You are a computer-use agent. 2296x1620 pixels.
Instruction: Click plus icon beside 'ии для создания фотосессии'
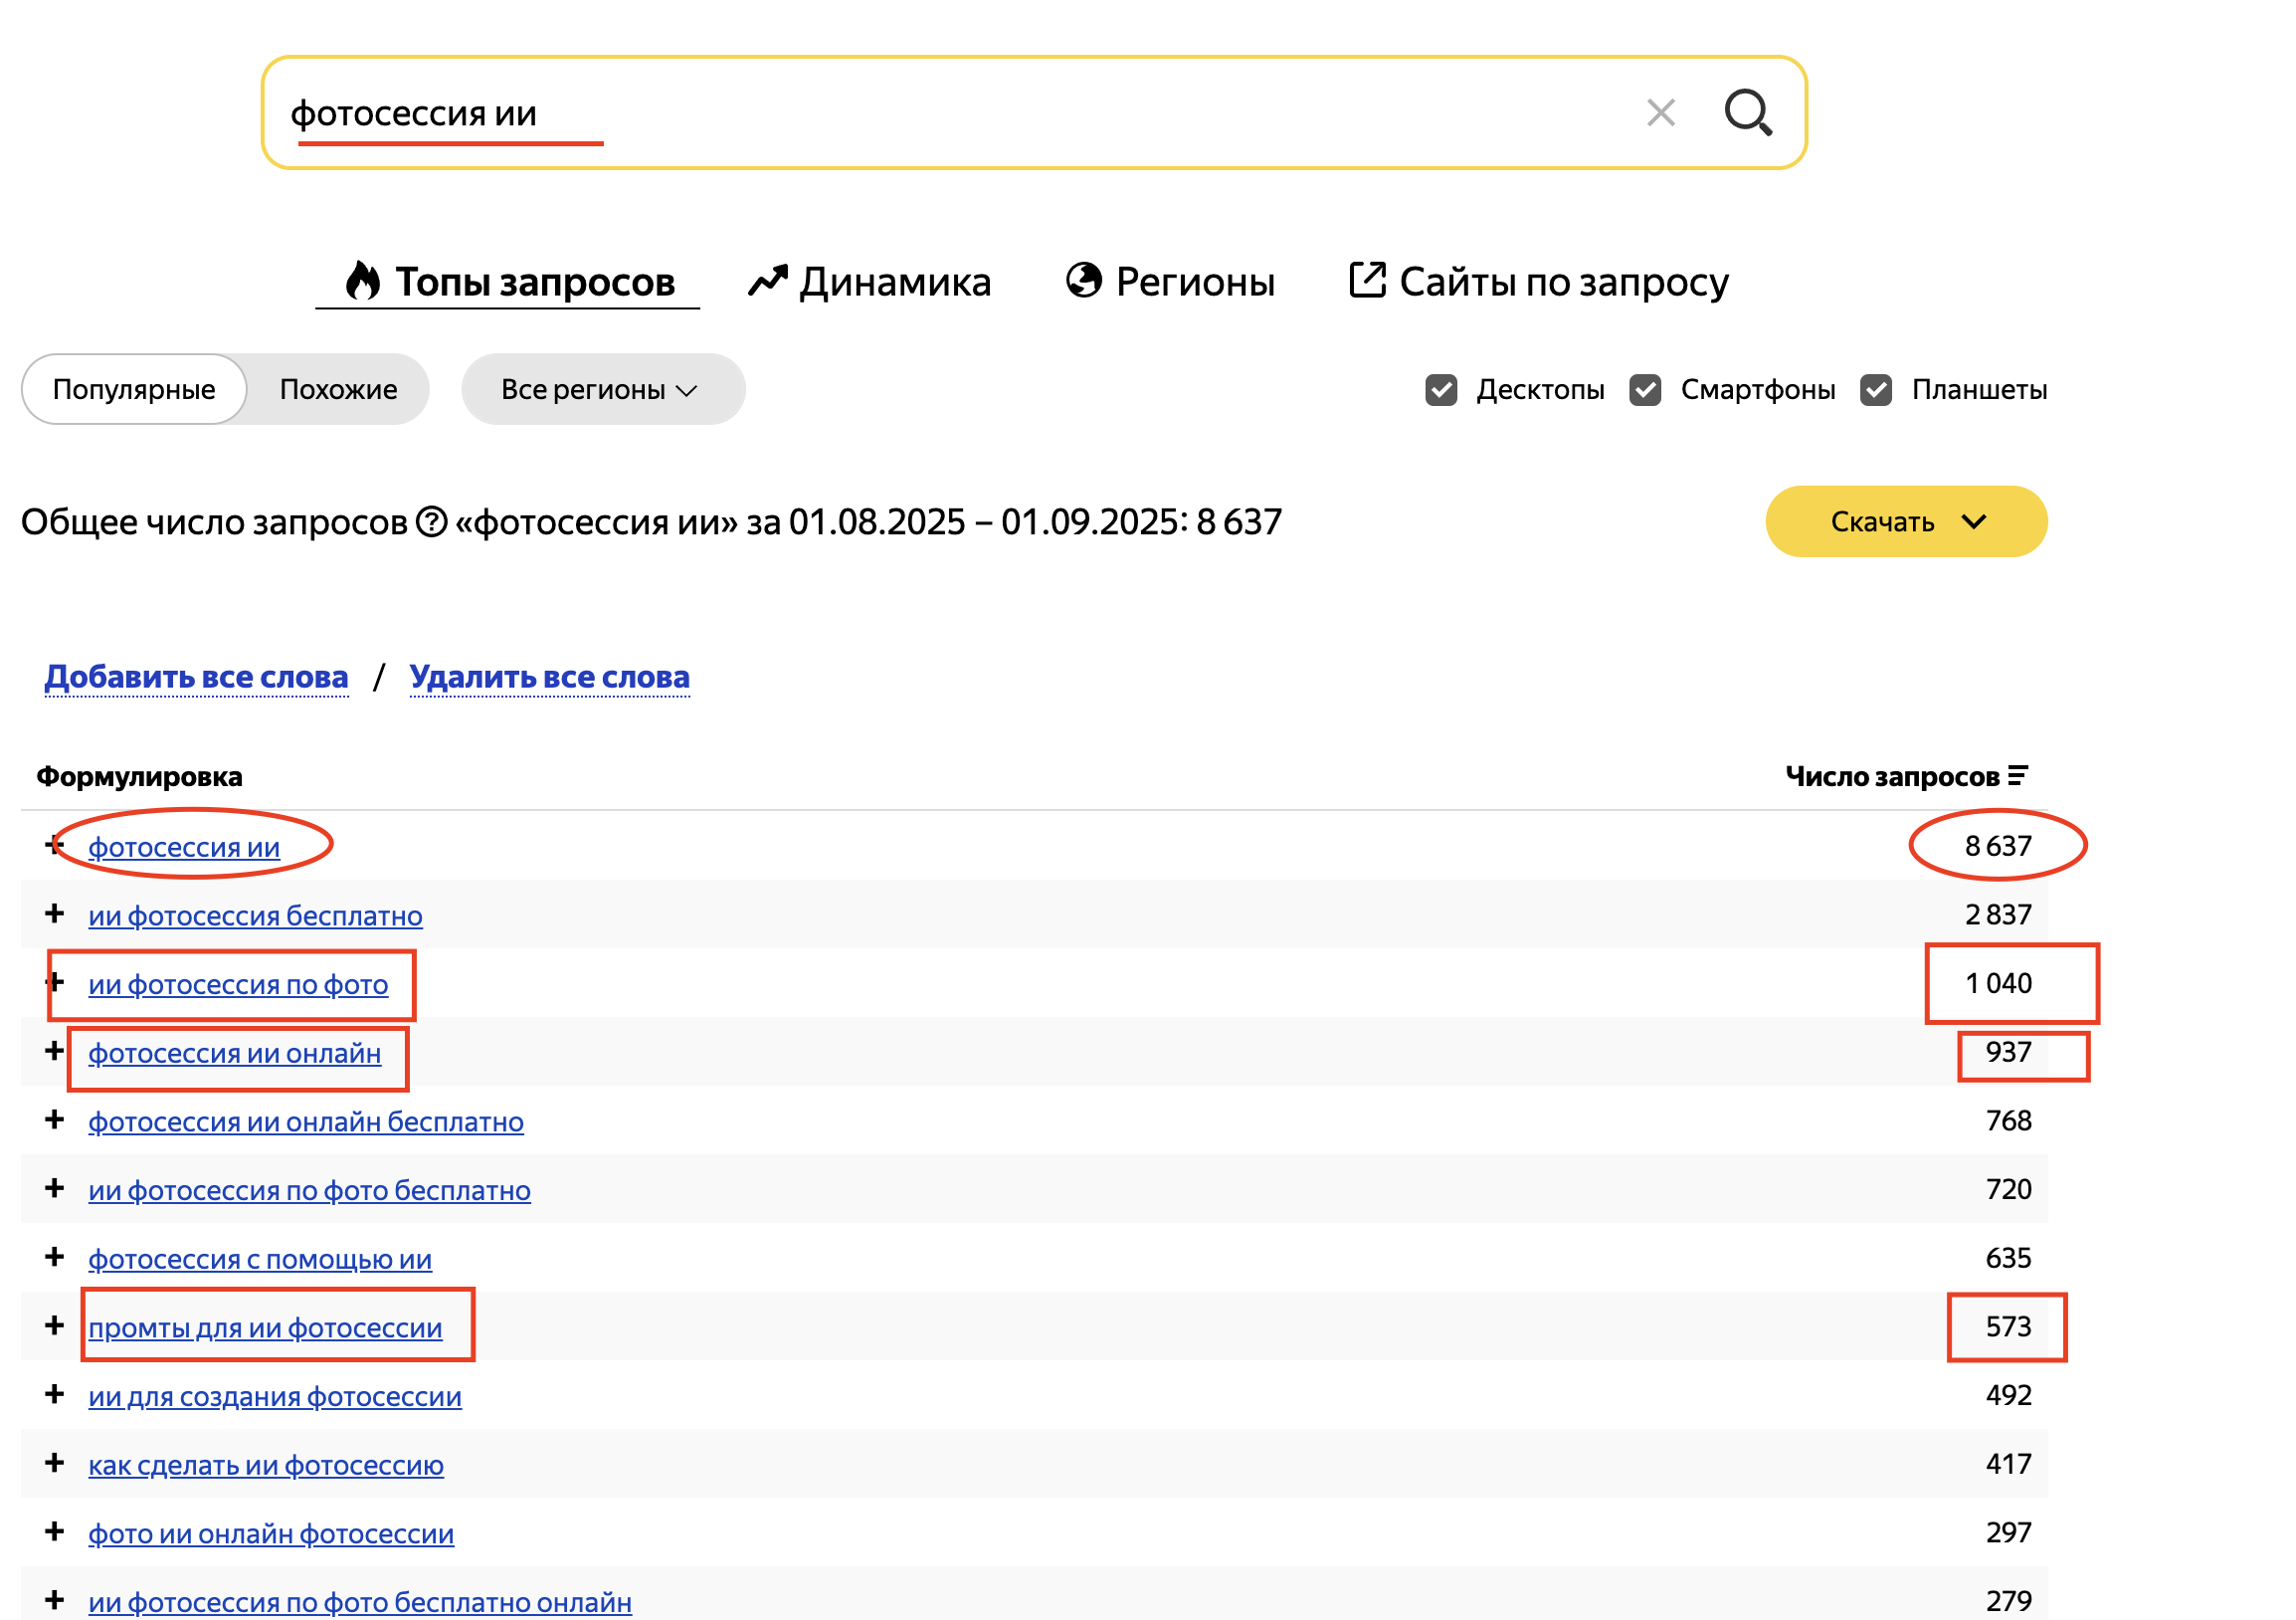(55, 1394)
